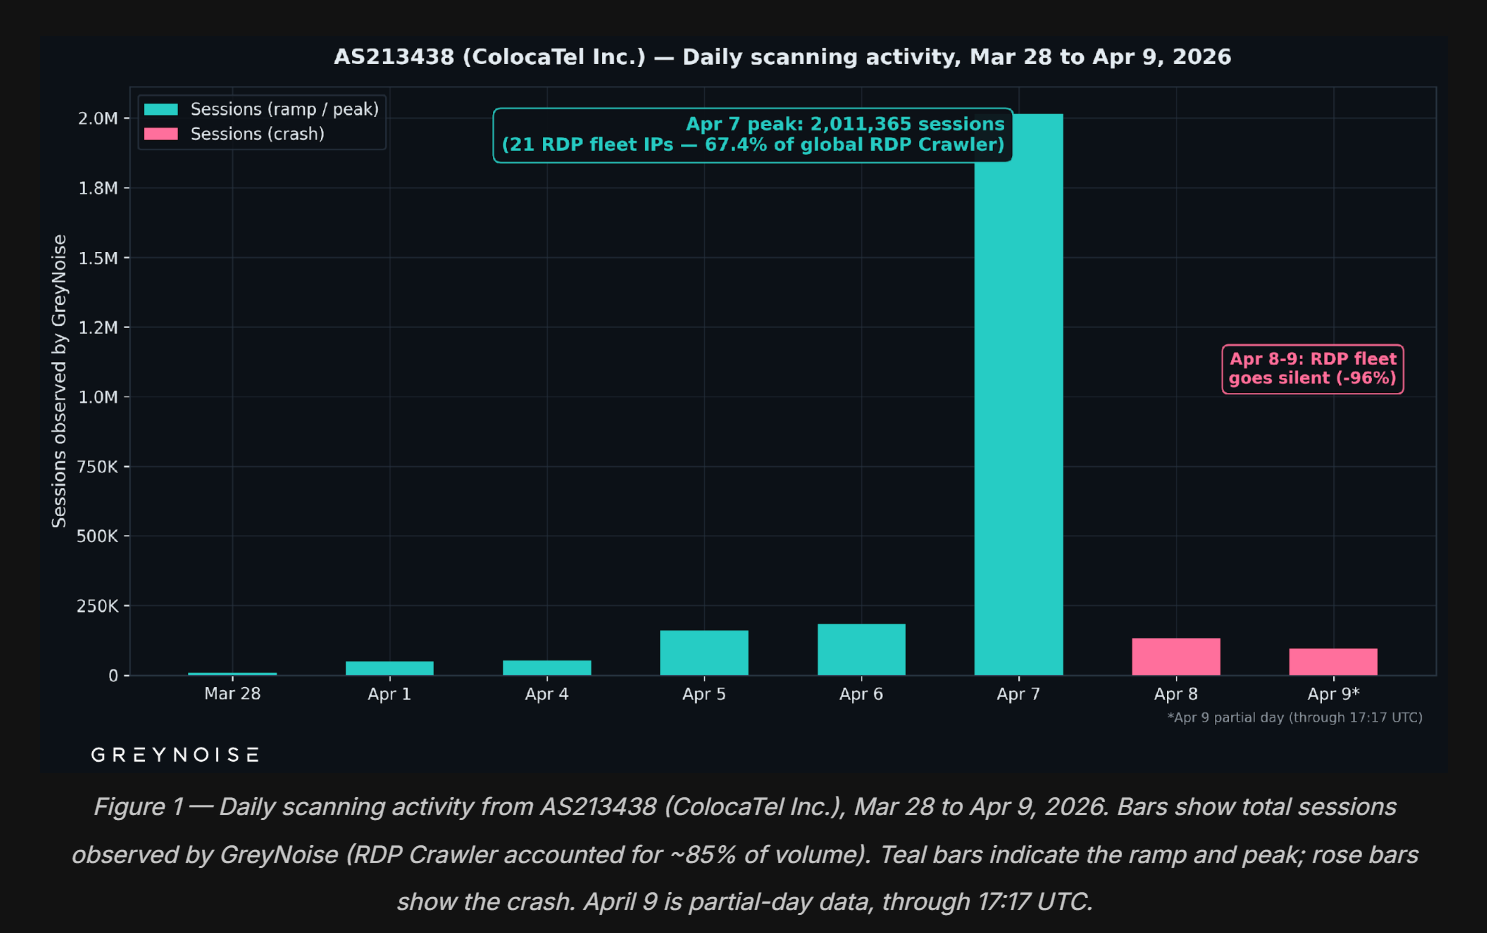This screenshot has width=1487, height=933.
Task: Click the "Apr 8" x-axis label
Action: 1176,694
